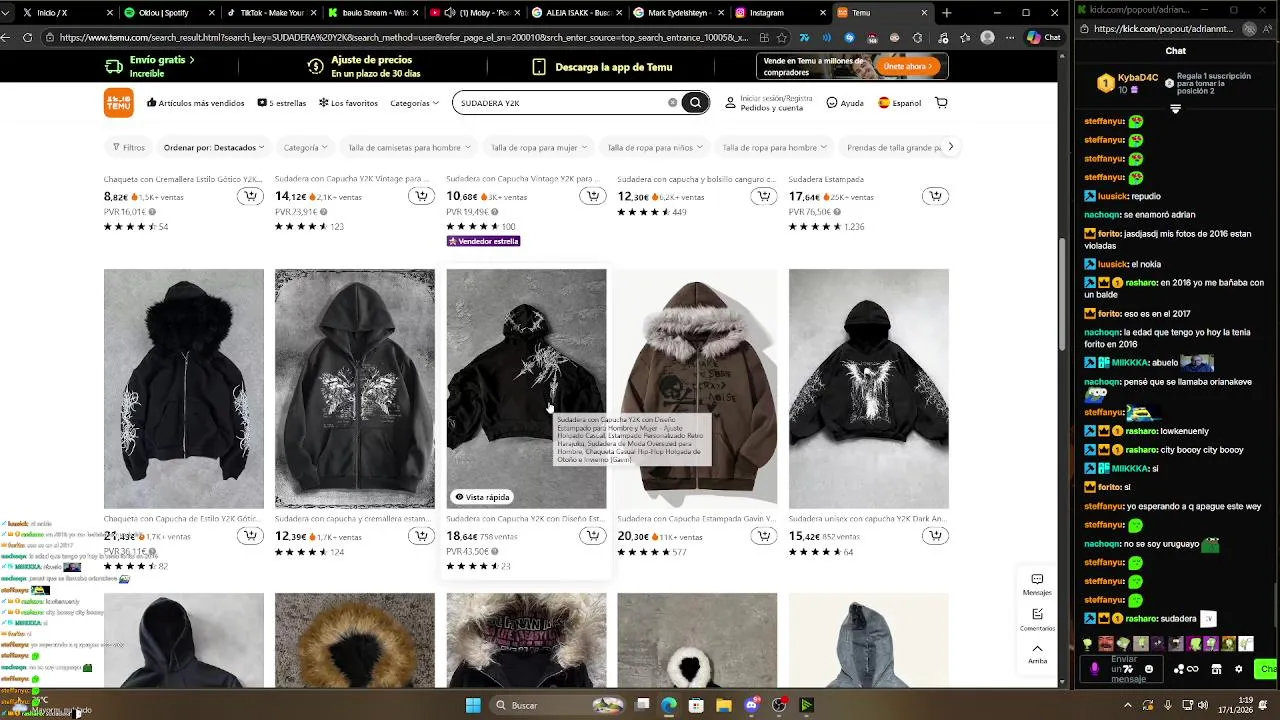
Task: Add the 20,30€ Gavin hoodie to cart
Action: click(x=764, y=536)
